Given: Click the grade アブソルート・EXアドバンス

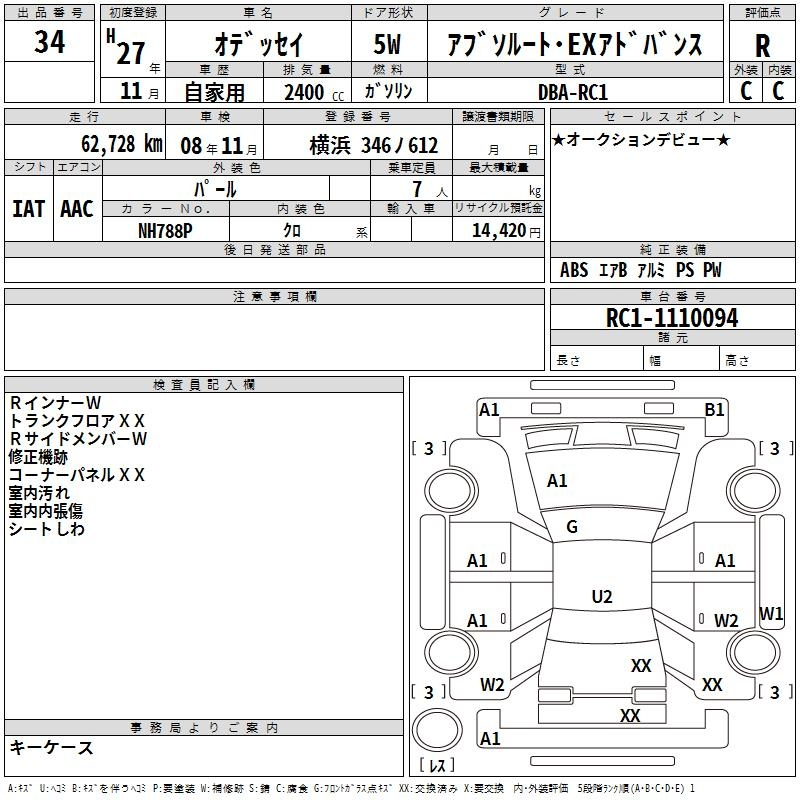Looking at the screenshot, I should 575,44.
